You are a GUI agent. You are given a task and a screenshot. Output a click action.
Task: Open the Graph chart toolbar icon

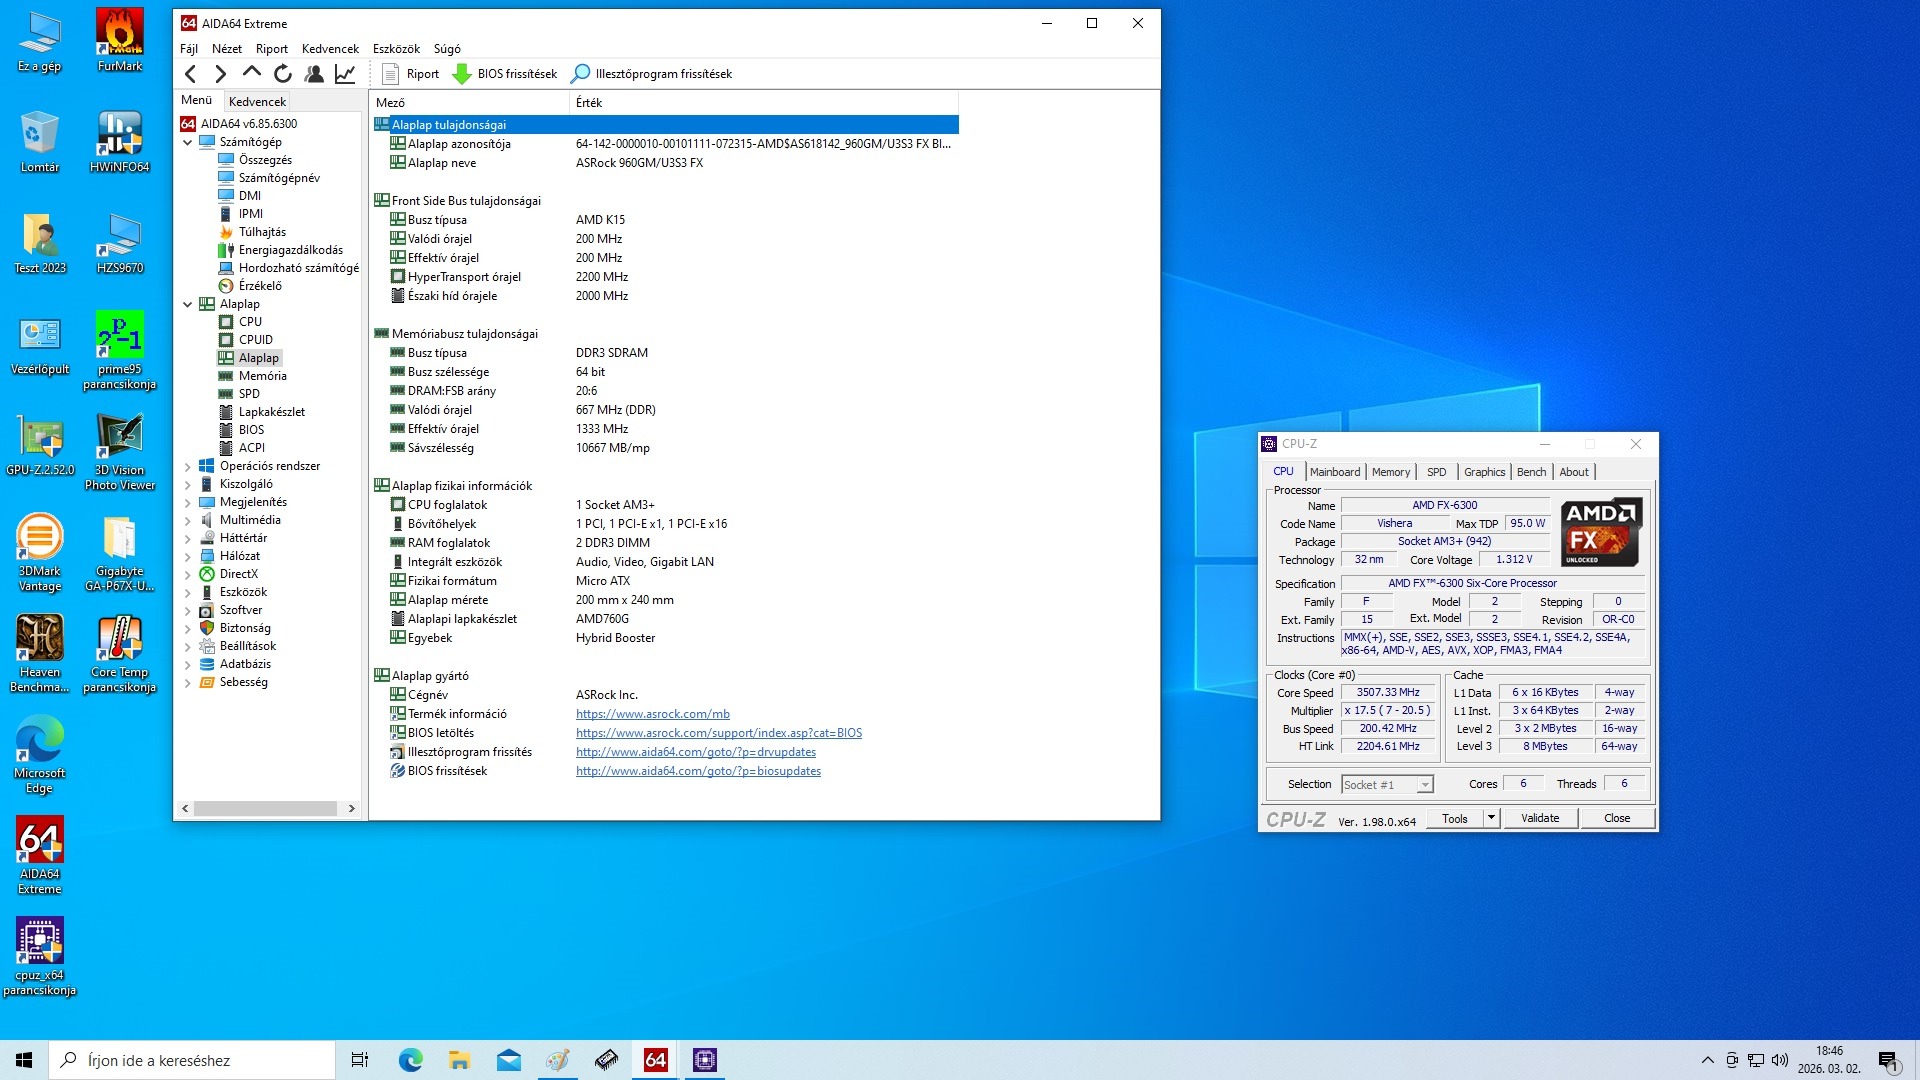[x=345, y=74]
